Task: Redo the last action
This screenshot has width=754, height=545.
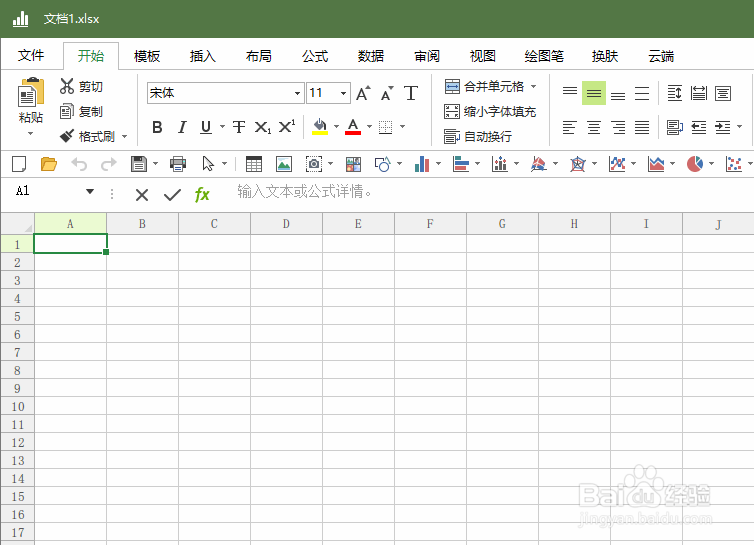Action: click(109, 164)
